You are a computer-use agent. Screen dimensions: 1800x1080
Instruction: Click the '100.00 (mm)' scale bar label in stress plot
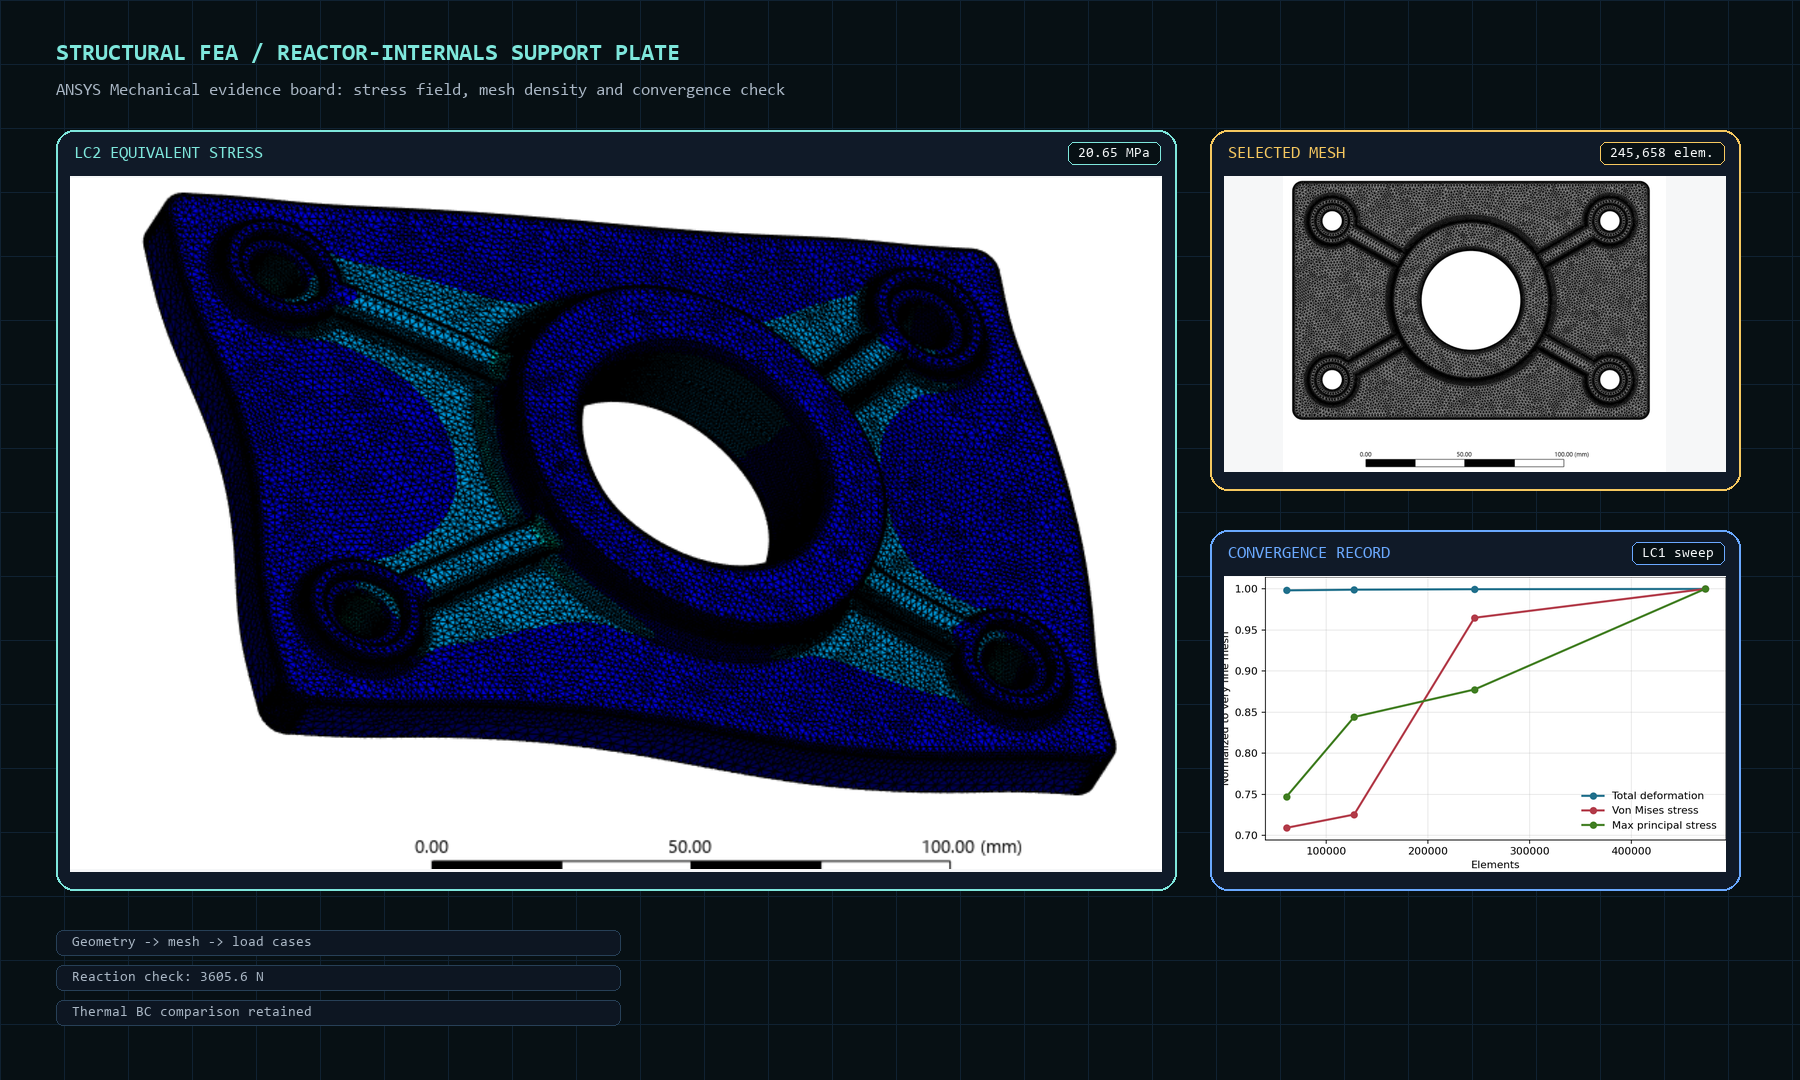(x=971, y=847)
